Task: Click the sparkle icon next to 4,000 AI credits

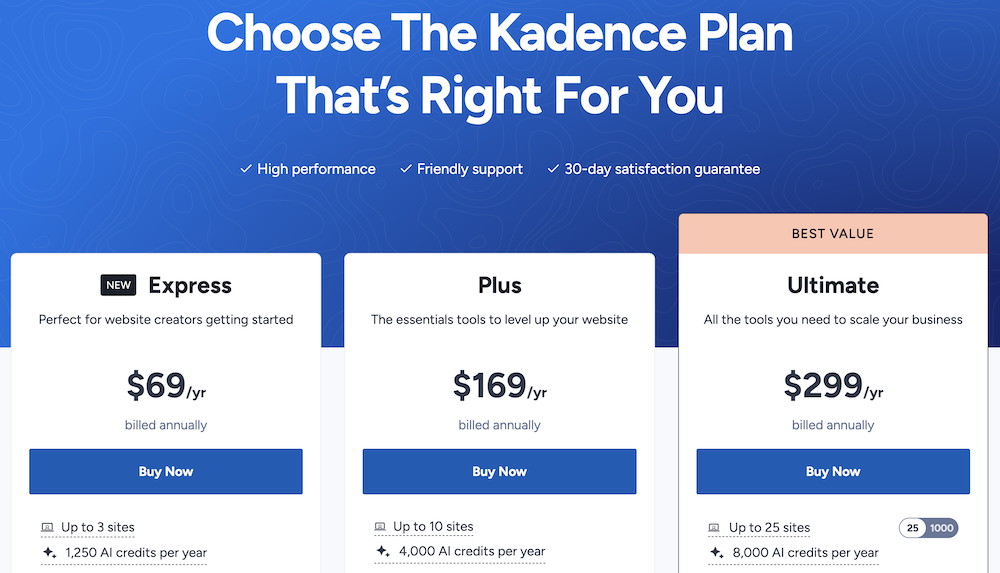Action: click(381, 551)
